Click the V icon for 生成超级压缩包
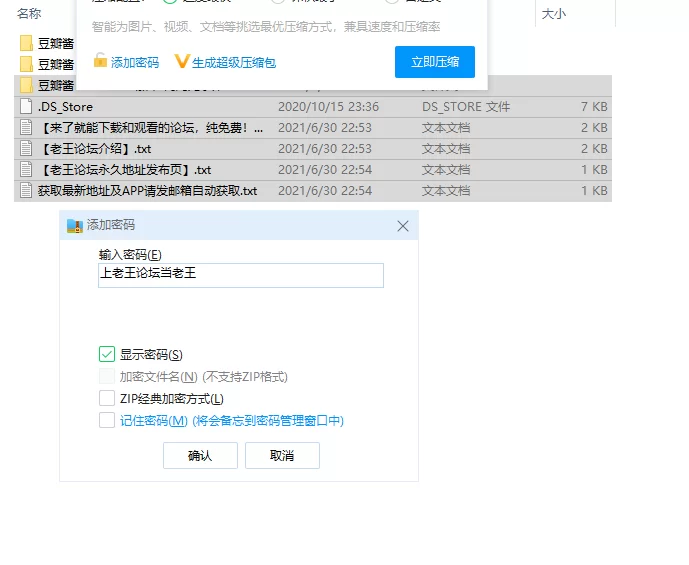 [x=181, y=61]
